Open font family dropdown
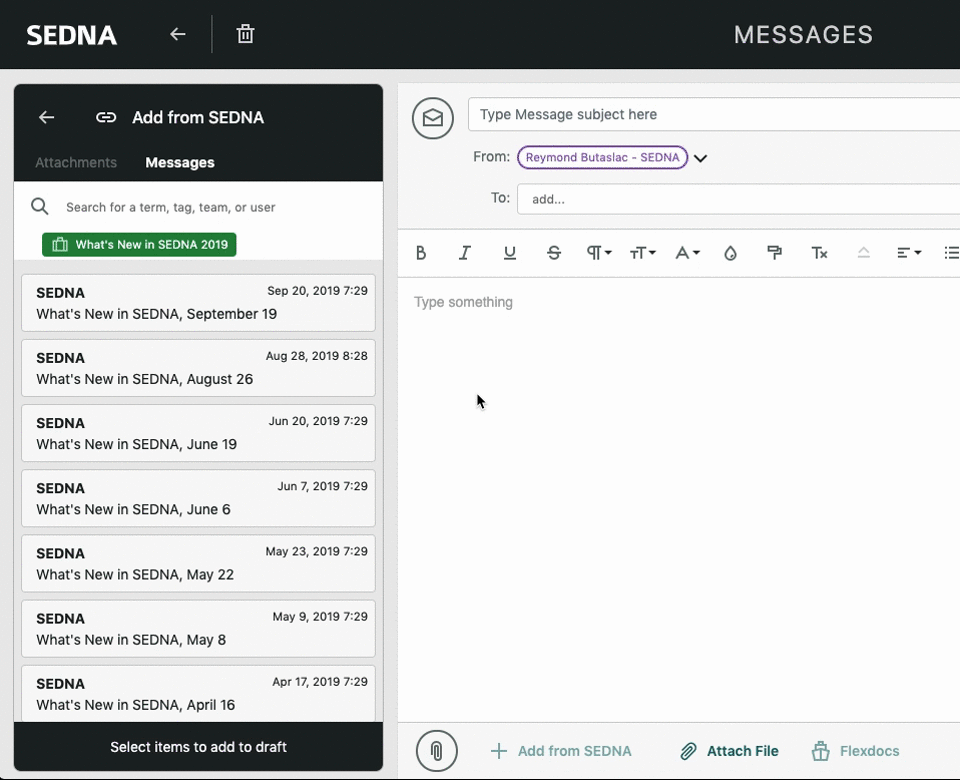This screenshot has width=960, height=780. pyautogui.click(x=687, y=253)
